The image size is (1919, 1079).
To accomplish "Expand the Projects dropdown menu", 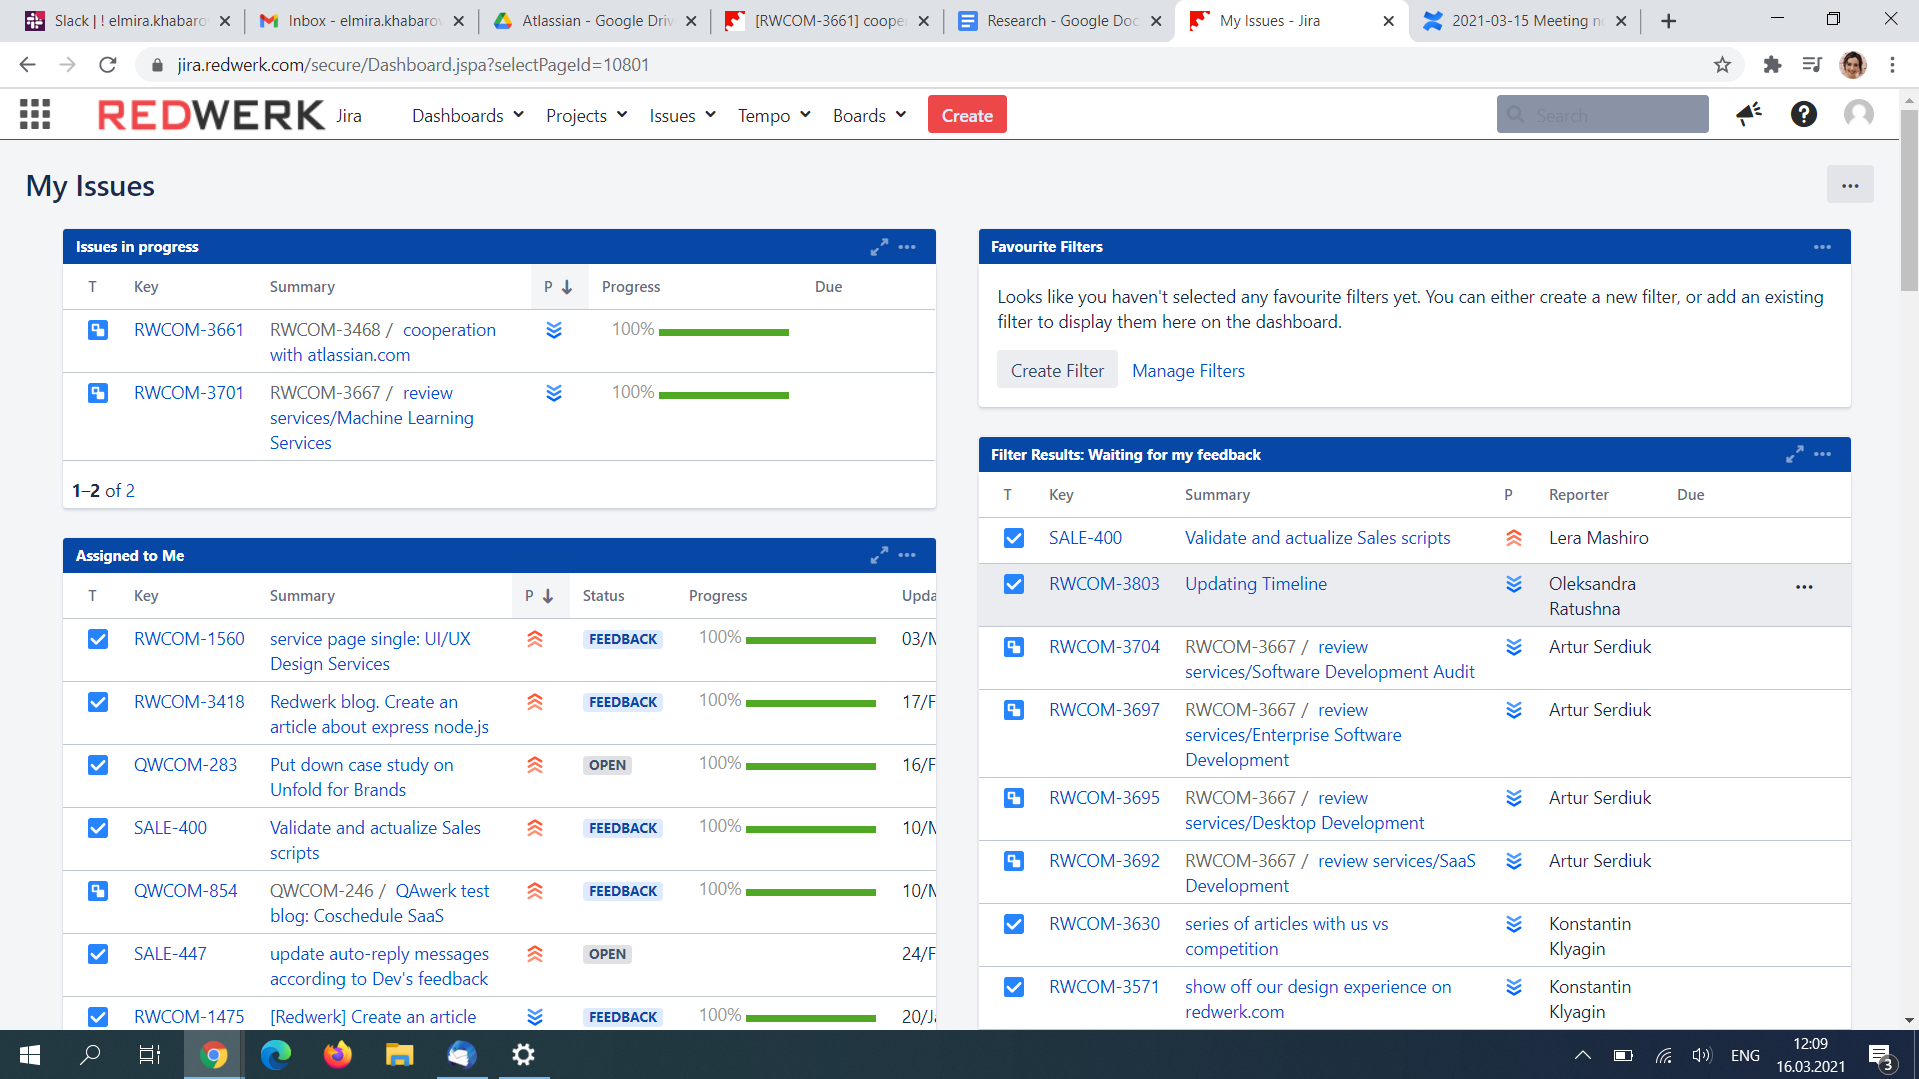I will (586, 116).
